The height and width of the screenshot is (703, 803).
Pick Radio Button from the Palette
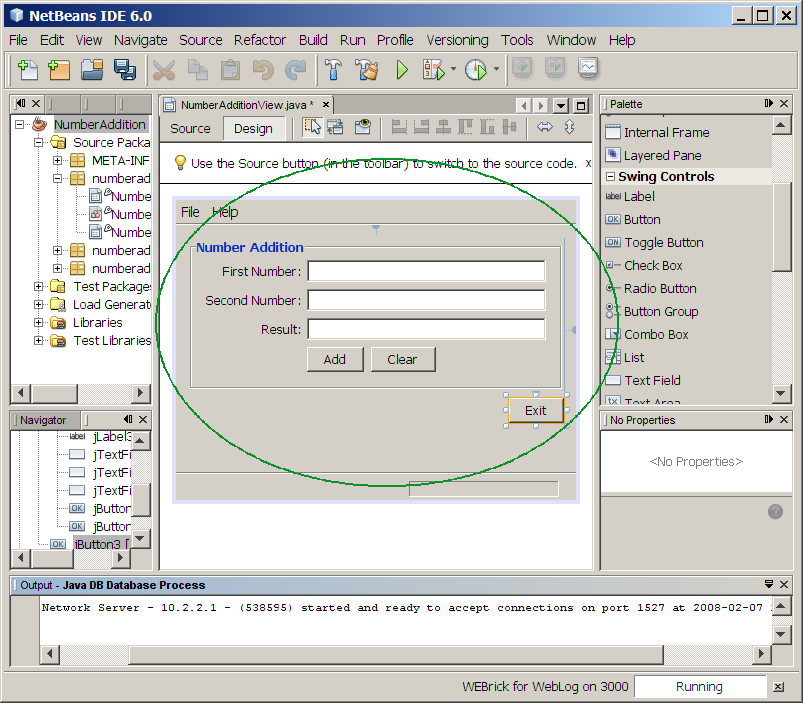tap(651, 289)
